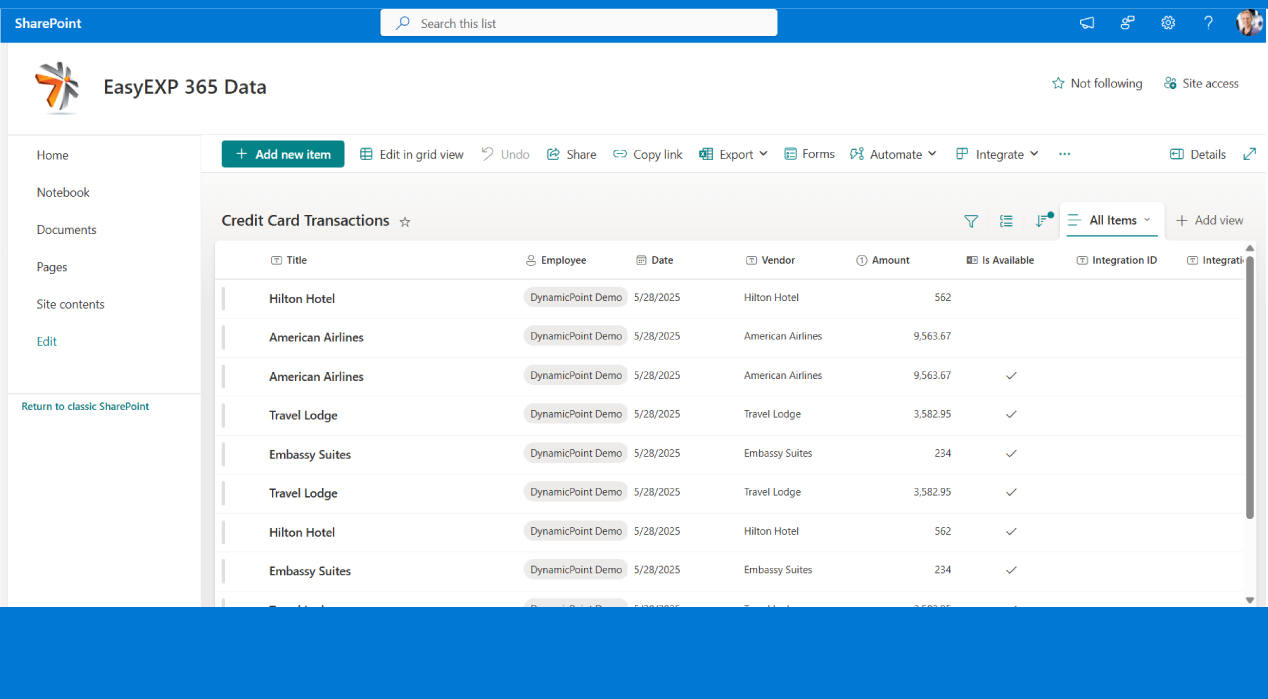
Task: Open the All Items view dropdown
Action: click(x=1112, y=220)
